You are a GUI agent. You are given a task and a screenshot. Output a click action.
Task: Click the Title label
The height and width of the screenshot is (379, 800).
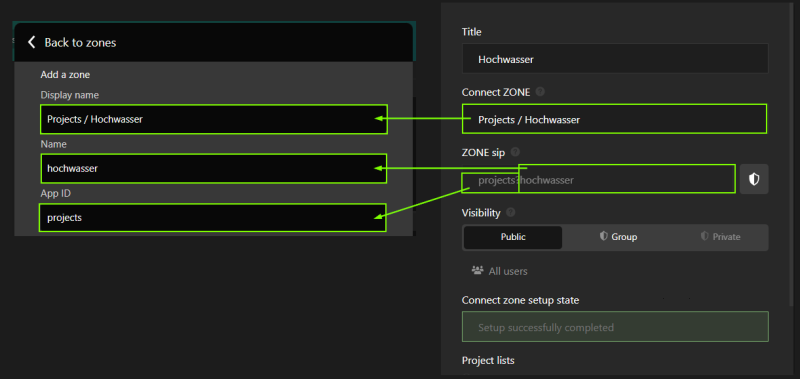(471, 32)
